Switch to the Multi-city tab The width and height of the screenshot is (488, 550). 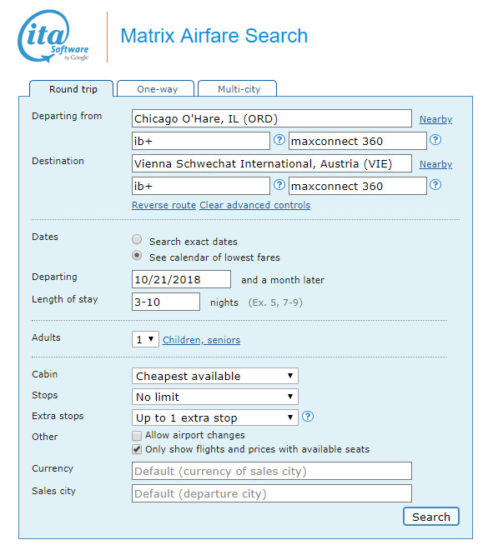(x=238, y=89)
